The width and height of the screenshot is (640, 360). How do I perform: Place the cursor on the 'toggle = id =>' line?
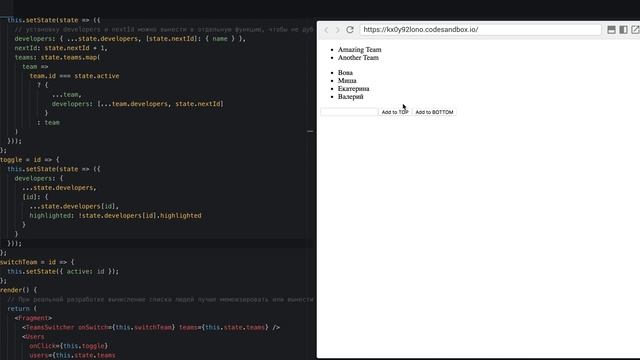(30, 160)
